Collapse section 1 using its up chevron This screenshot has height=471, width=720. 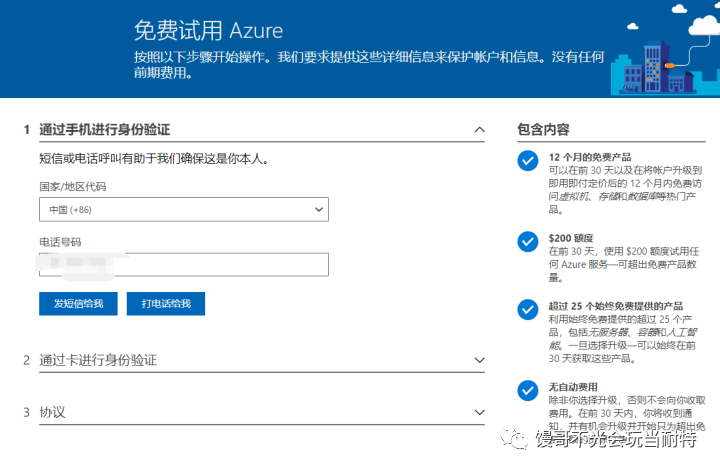click(479, 130)
